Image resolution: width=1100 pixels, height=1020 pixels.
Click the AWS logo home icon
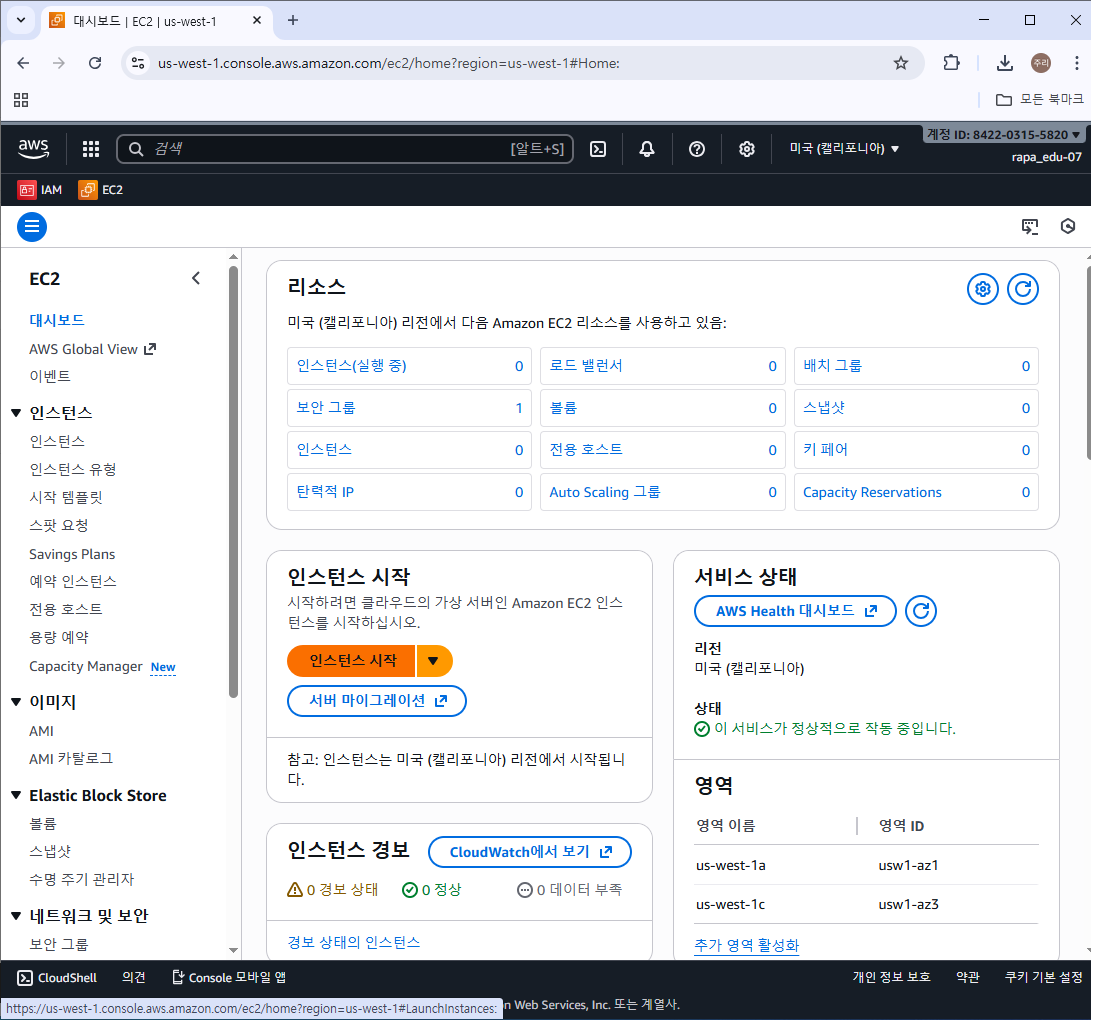point(34,149)
